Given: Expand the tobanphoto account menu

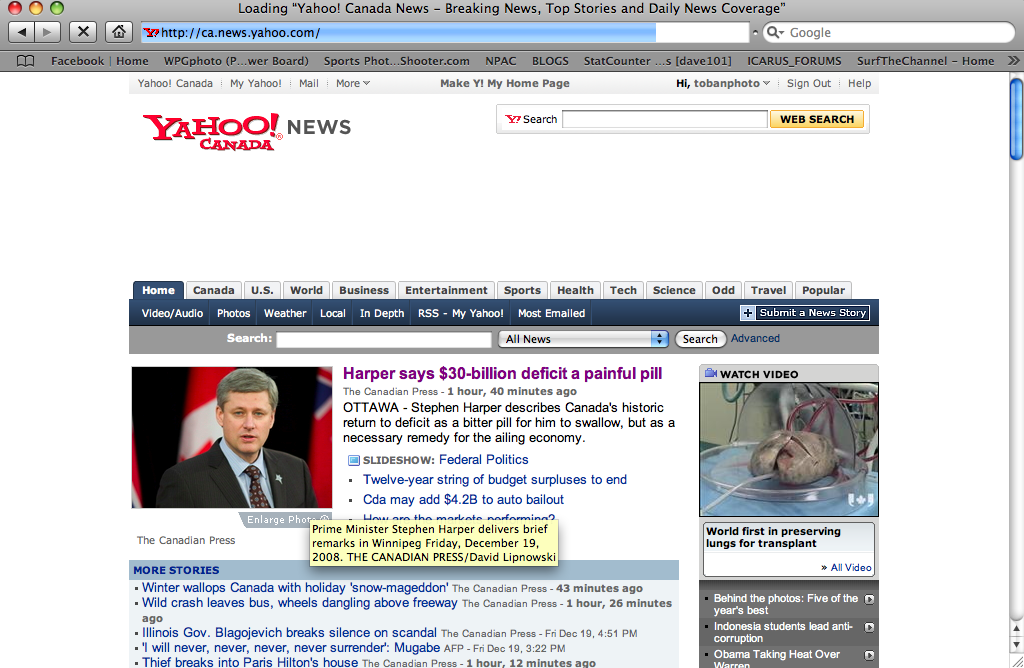Looking at the screenshot, I should (x=731, y=83).
